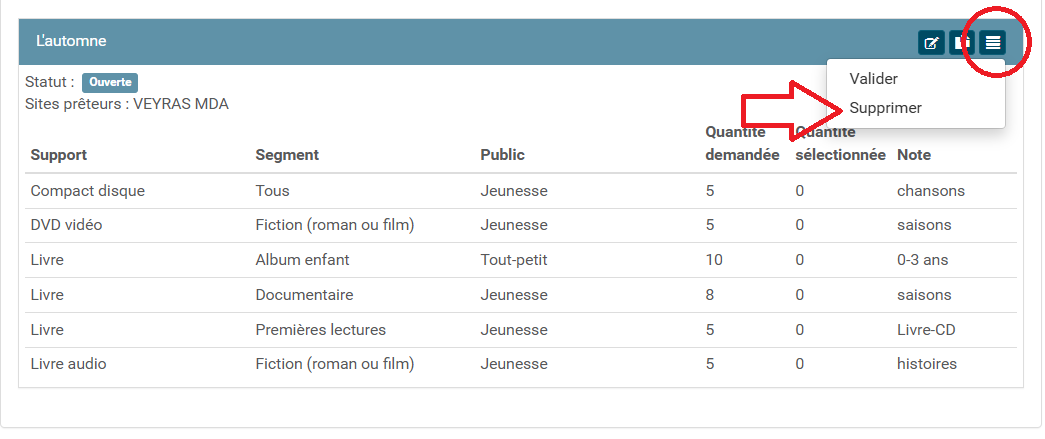Select the Livre audio row
This screenshot has height=439, width=1045.
point(68,364)
